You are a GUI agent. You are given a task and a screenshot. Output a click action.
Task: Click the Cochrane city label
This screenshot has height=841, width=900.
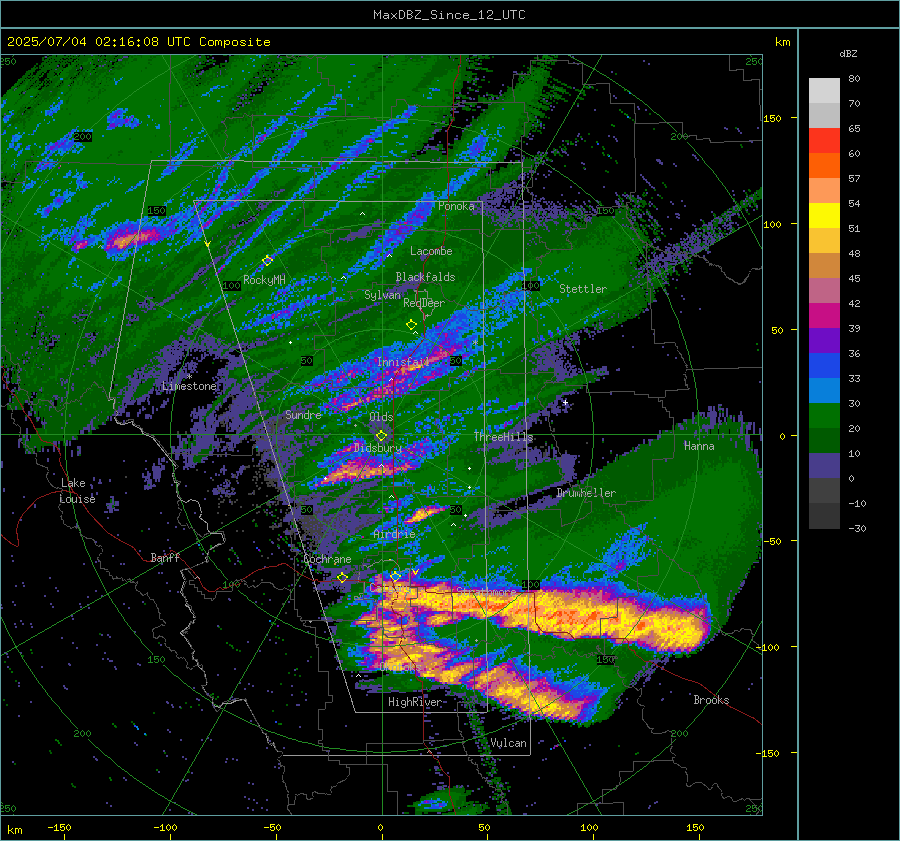[327, 559]
